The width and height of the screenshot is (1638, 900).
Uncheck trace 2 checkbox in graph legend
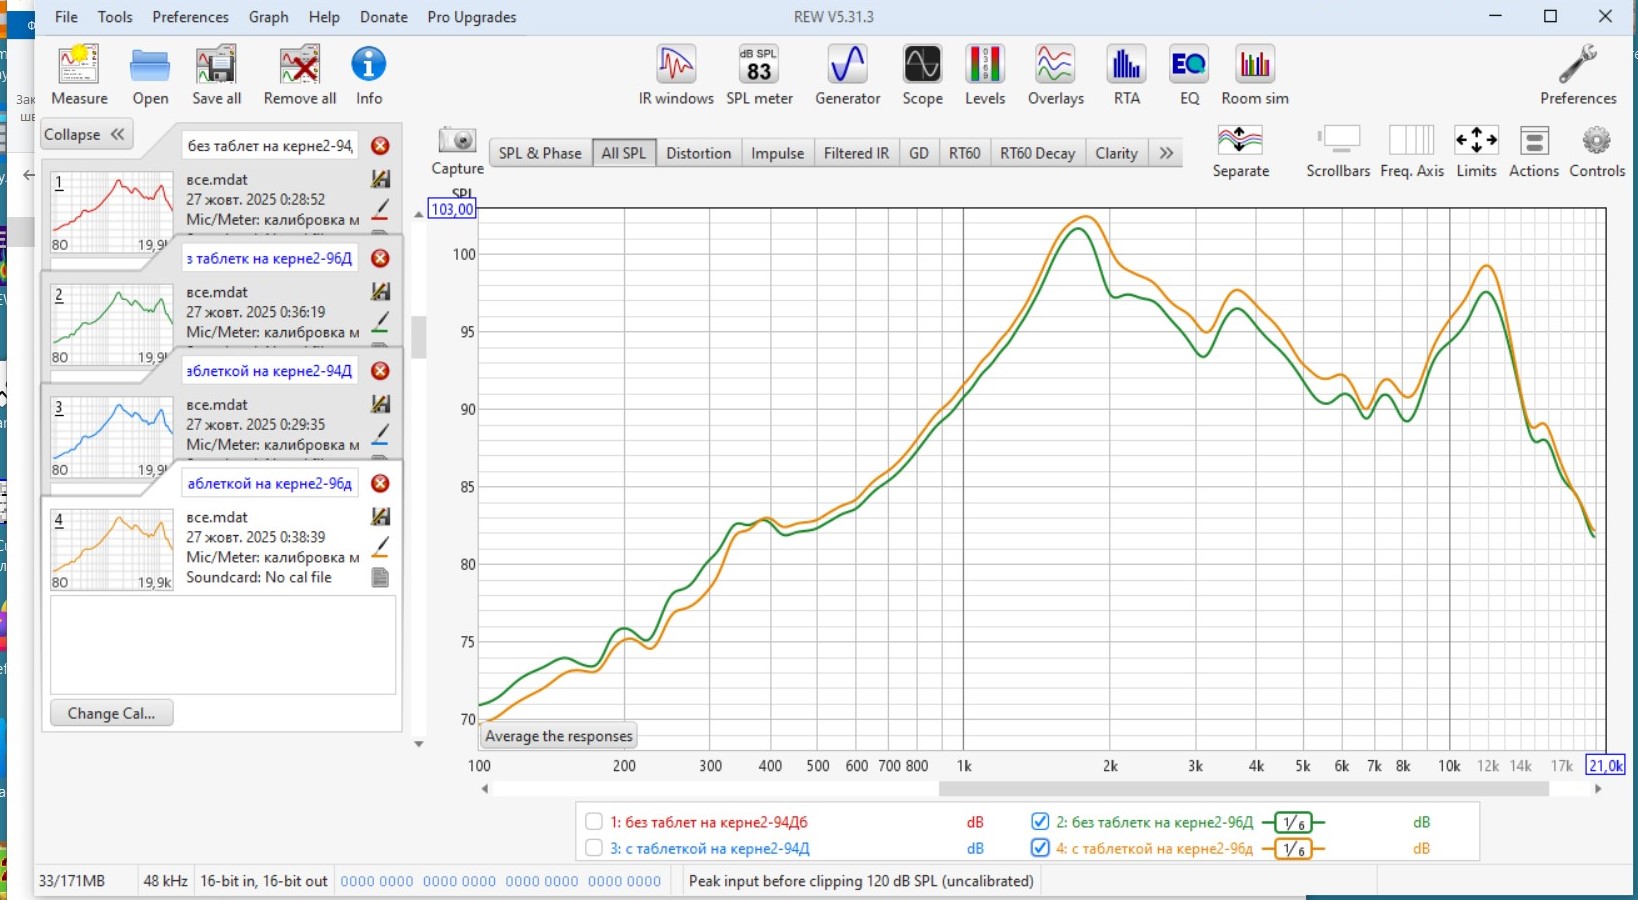(x=1040, y=822)
